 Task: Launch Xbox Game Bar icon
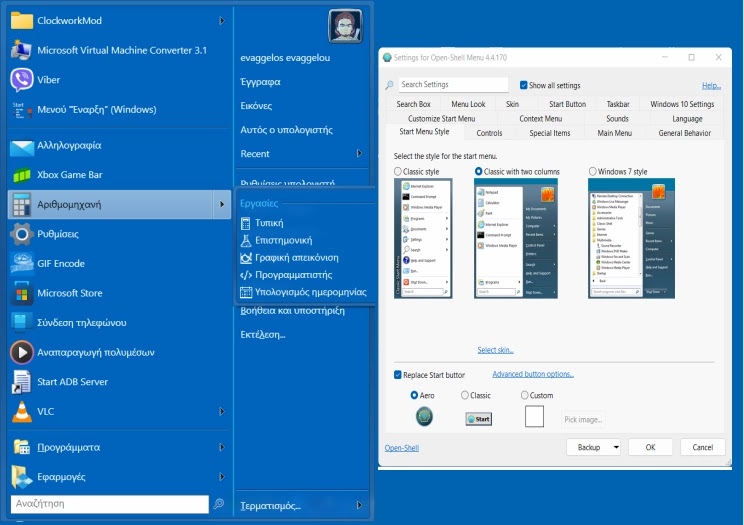click(21, 175)
